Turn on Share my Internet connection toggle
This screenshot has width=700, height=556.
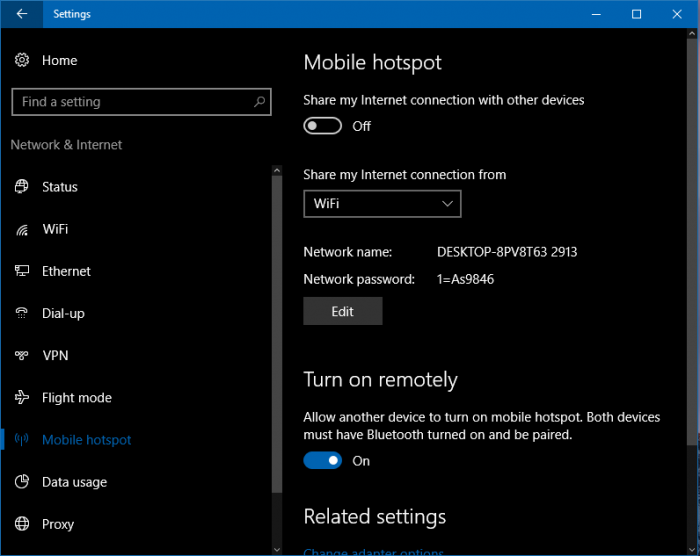(323, 126)
